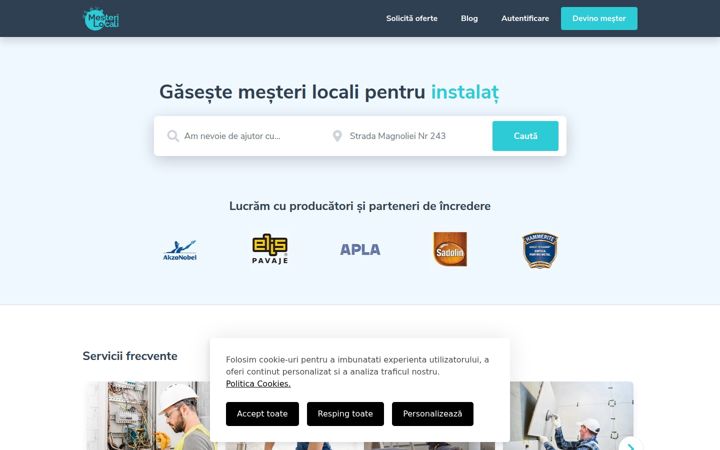This screenshot has width=720, height=450.
Task: Click the Devino meșter button
Action: pyautogui.click(x=599, y=18)
